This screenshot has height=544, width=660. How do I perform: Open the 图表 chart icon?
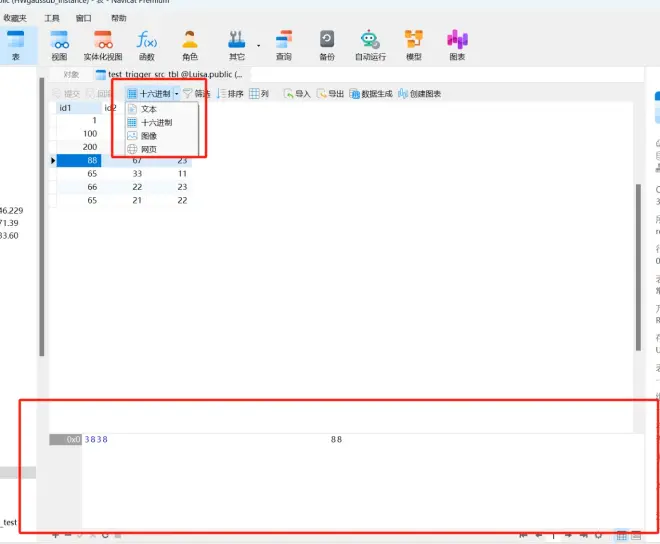[457, 45]
